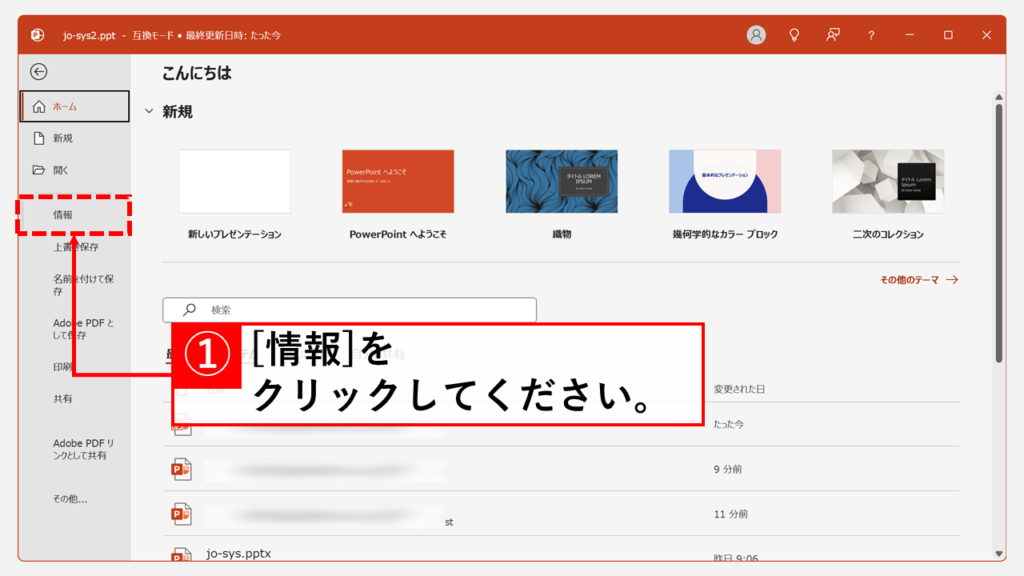Click the 11 分前 modified time
Image resolution: width=1024 pixels, height=576 pixels.
coord(730,514)
